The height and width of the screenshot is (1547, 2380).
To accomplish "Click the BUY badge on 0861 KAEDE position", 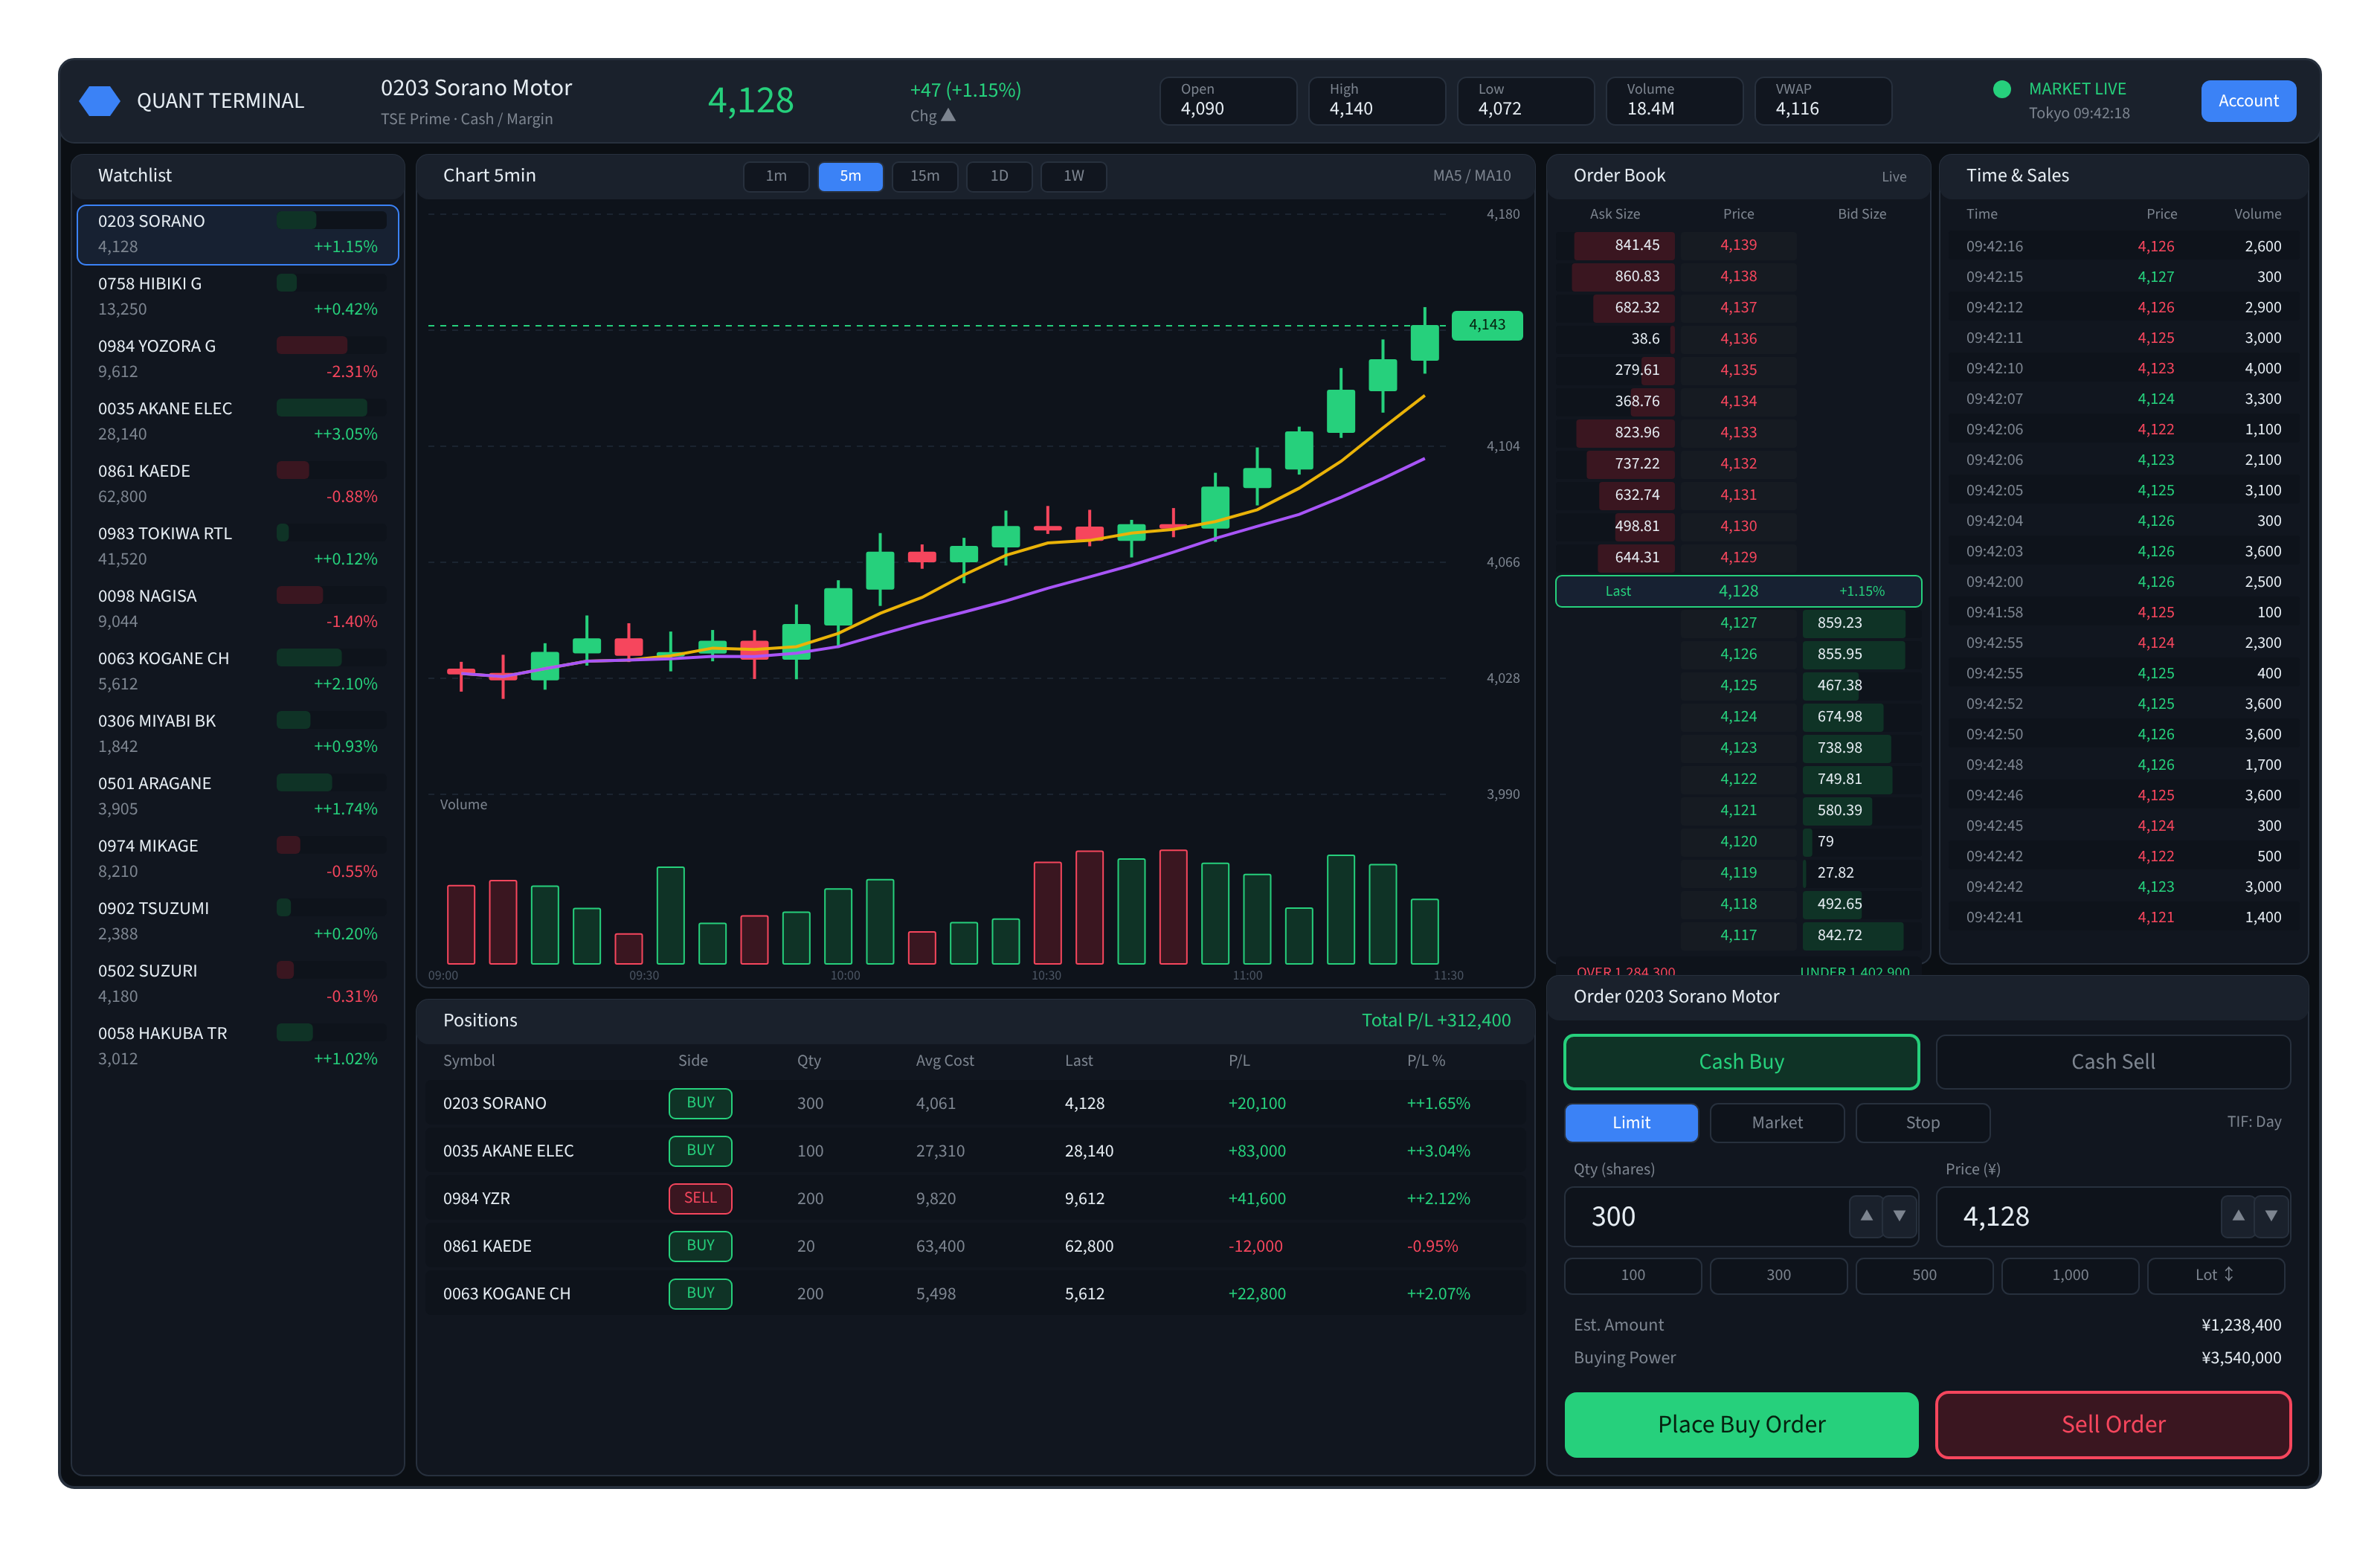I will pyautogui.click(x=700, y=1246).
